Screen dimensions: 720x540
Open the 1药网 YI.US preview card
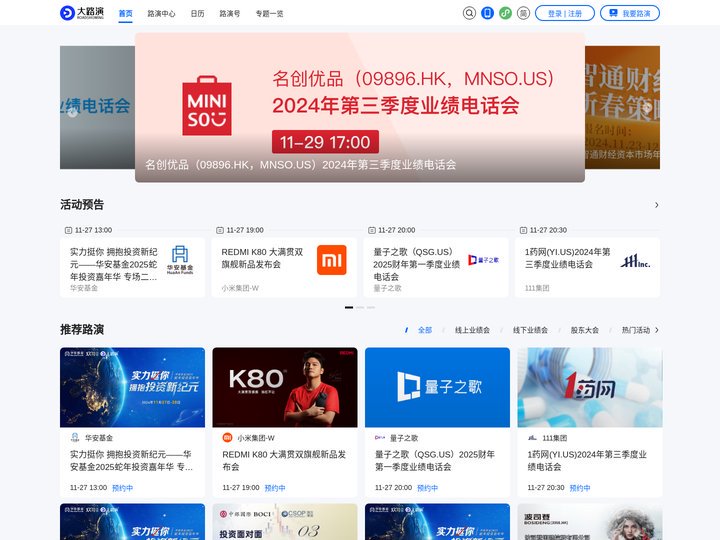click(x=587, y=267)
